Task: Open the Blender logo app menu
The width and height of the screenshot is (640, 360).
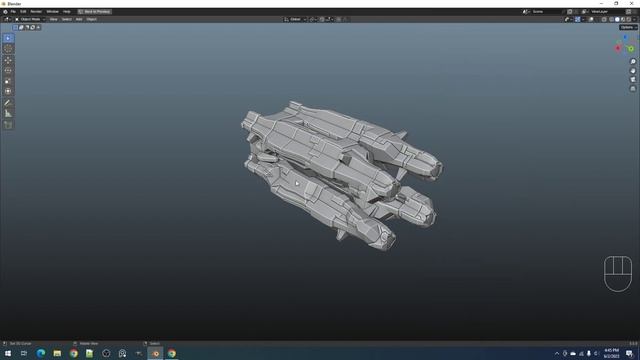Action: tap(5, 12)
